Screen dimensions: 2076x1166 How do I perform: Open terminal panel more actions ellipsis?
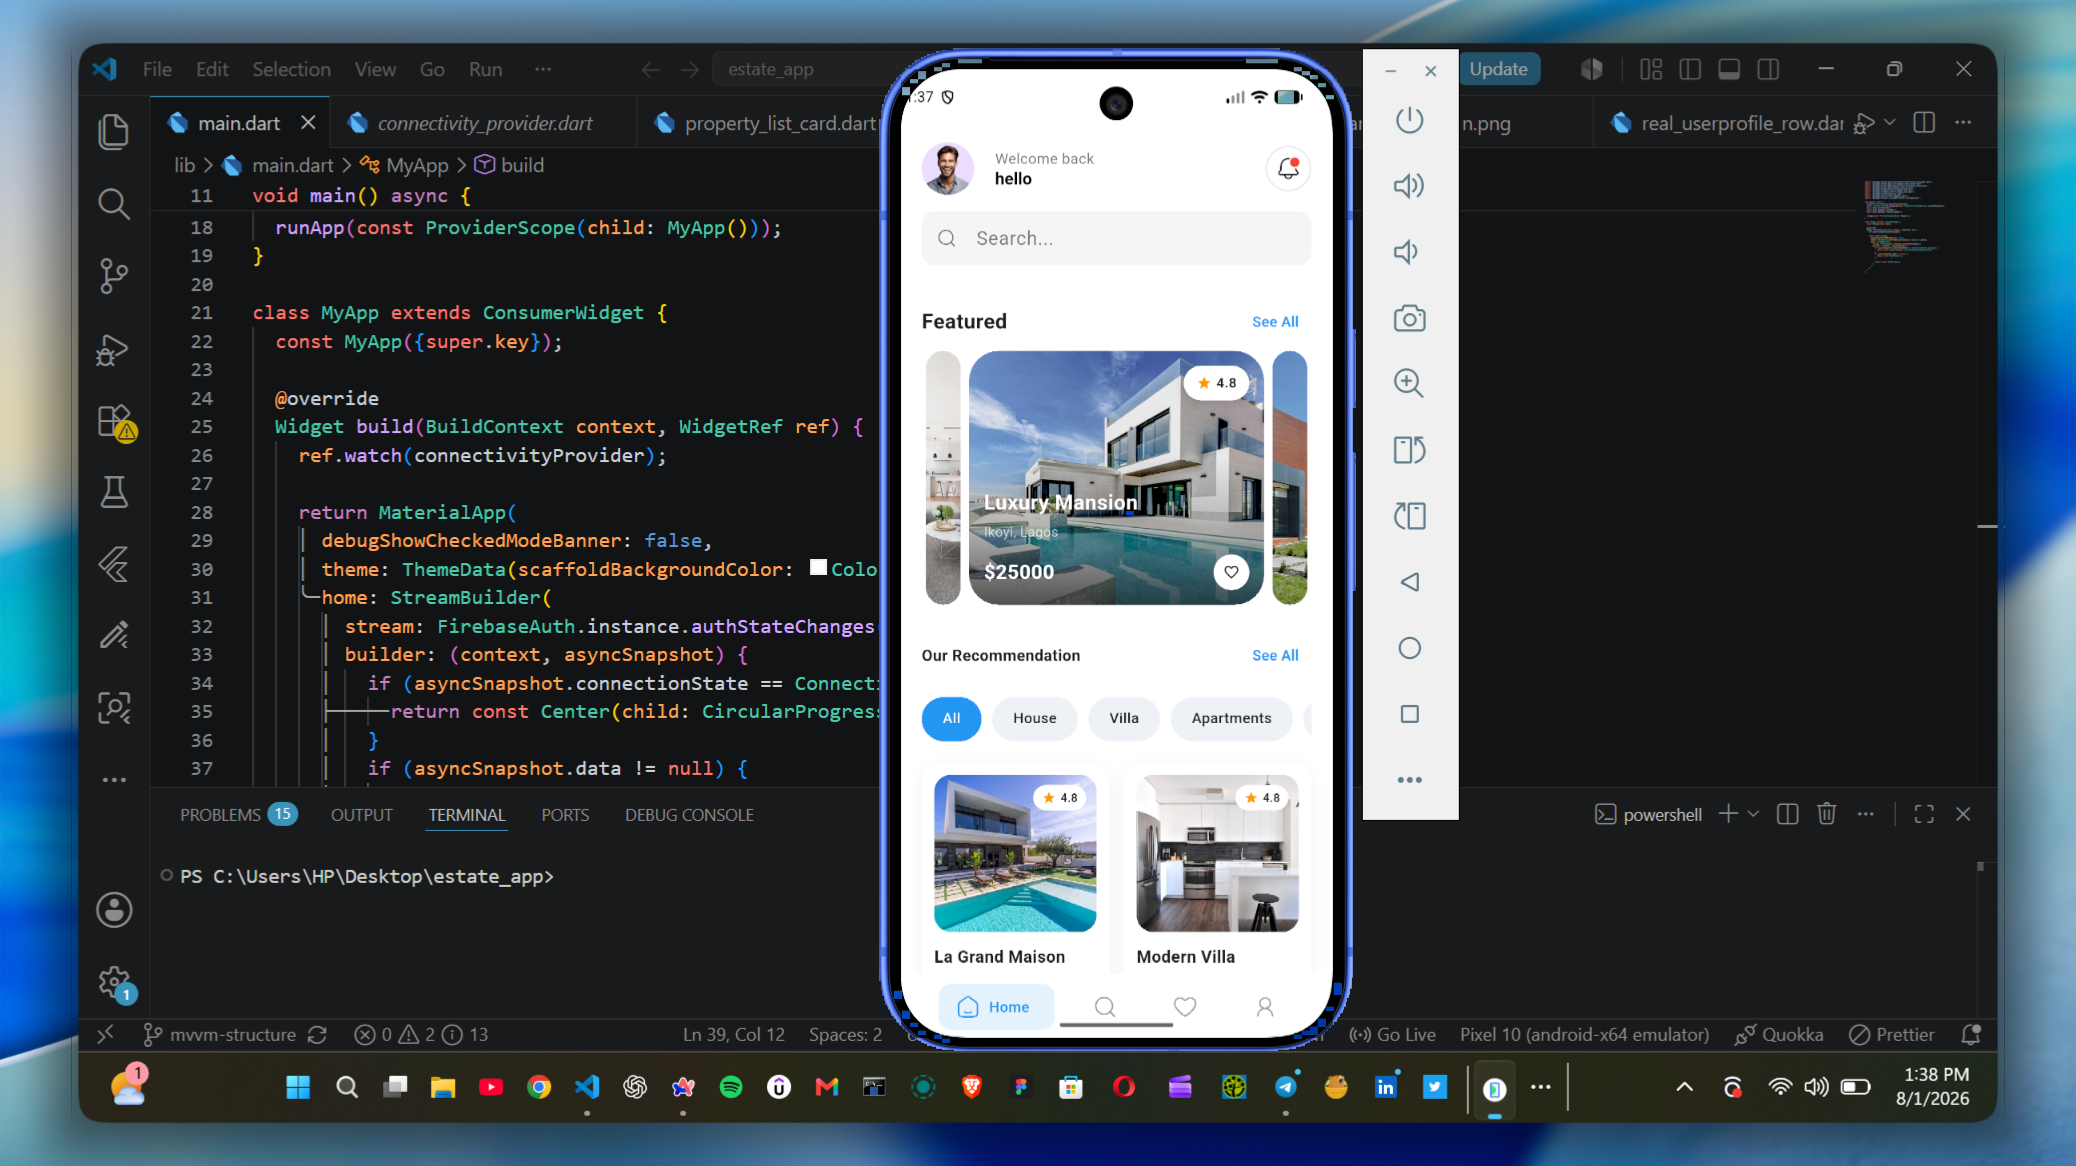1865,814
